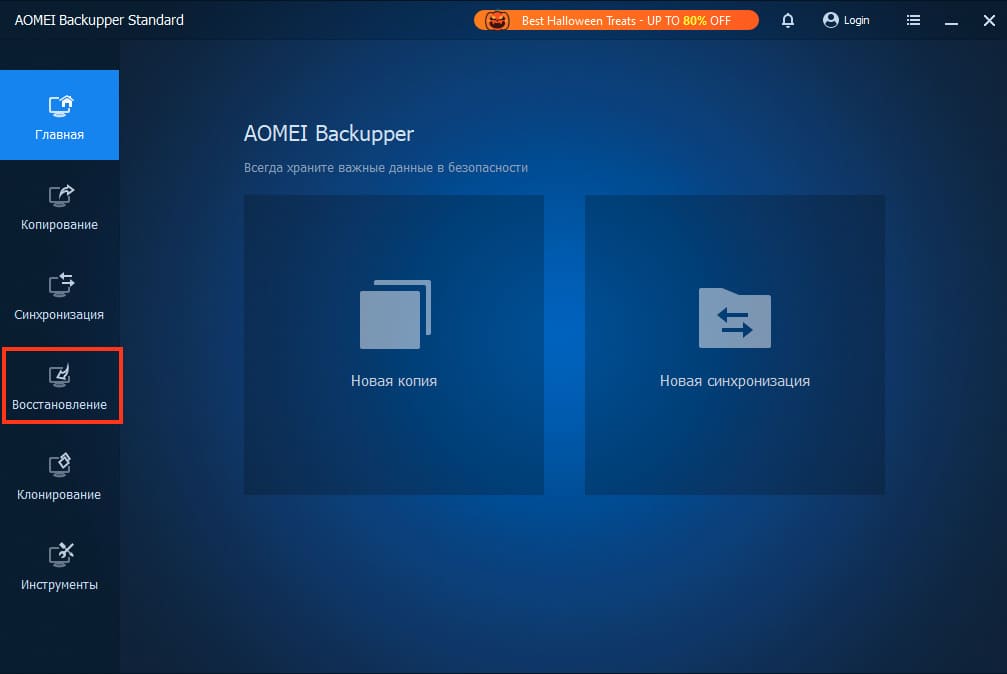Viewport: 1007px width, 674px height.
Task: Open the Копирование backup section
Action: point(59,206)
